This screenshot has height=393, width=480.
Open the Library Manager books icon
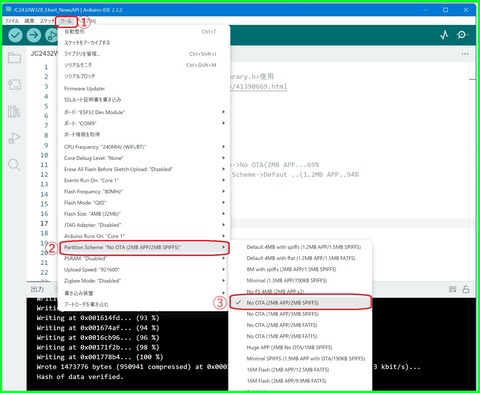pos(14,111)
